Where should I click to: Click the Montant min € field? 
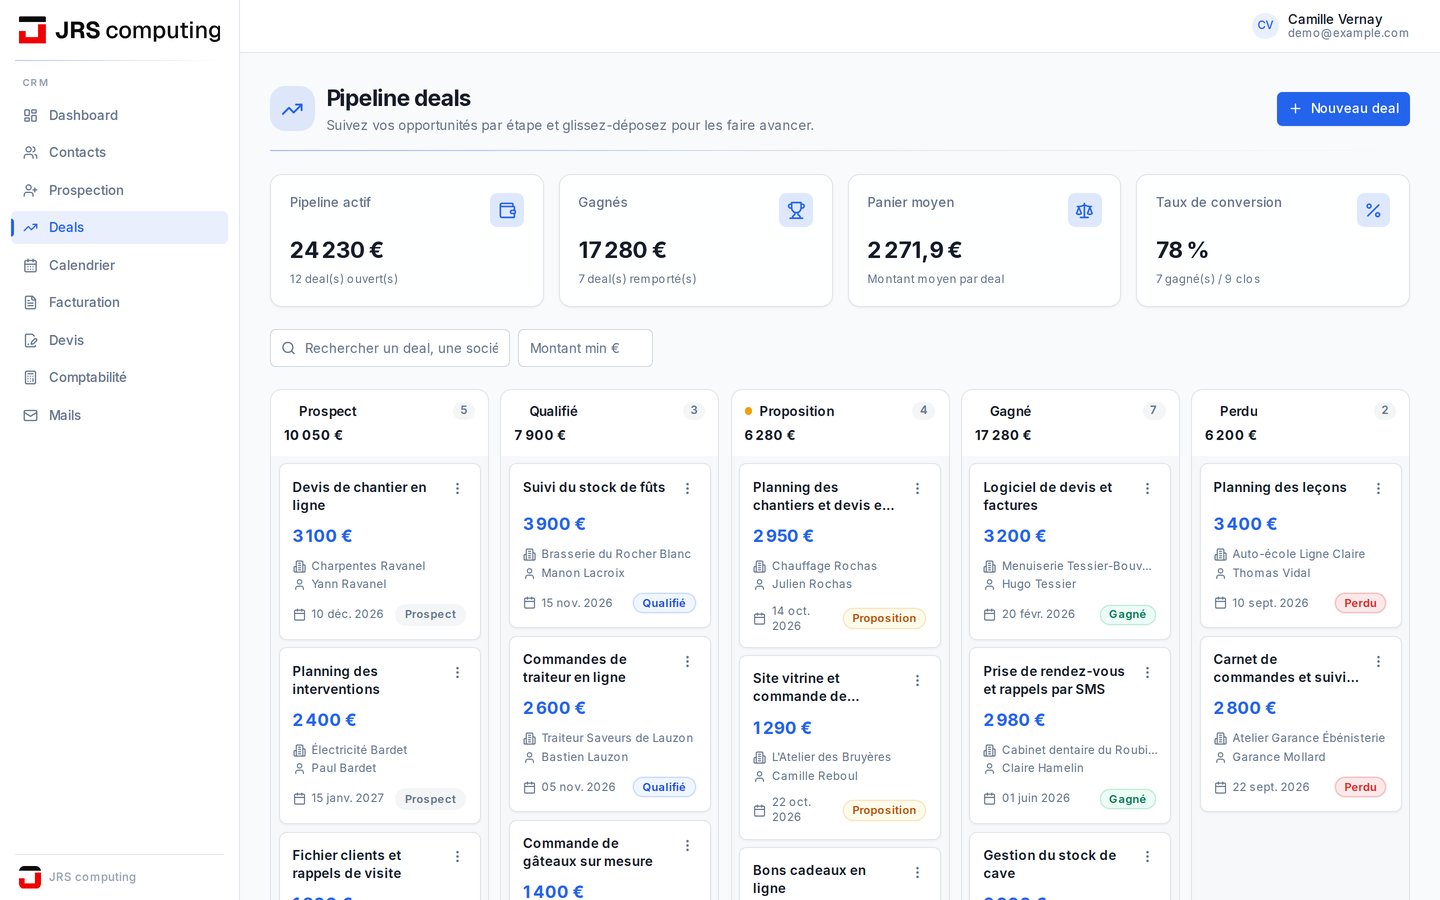click(585, 348)
